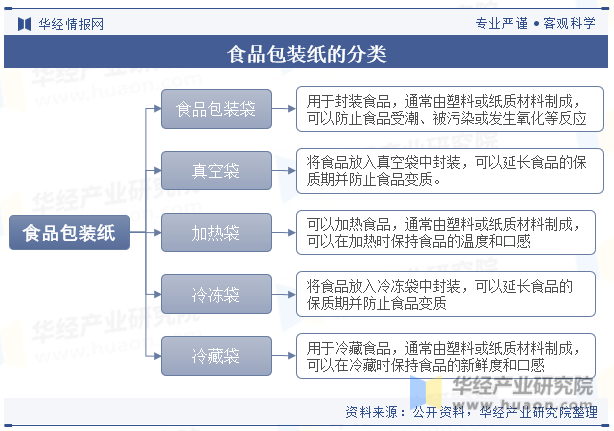Click description starting 将食品放入冷冻袋中封装
614x431 pixels.
point(446,294)
